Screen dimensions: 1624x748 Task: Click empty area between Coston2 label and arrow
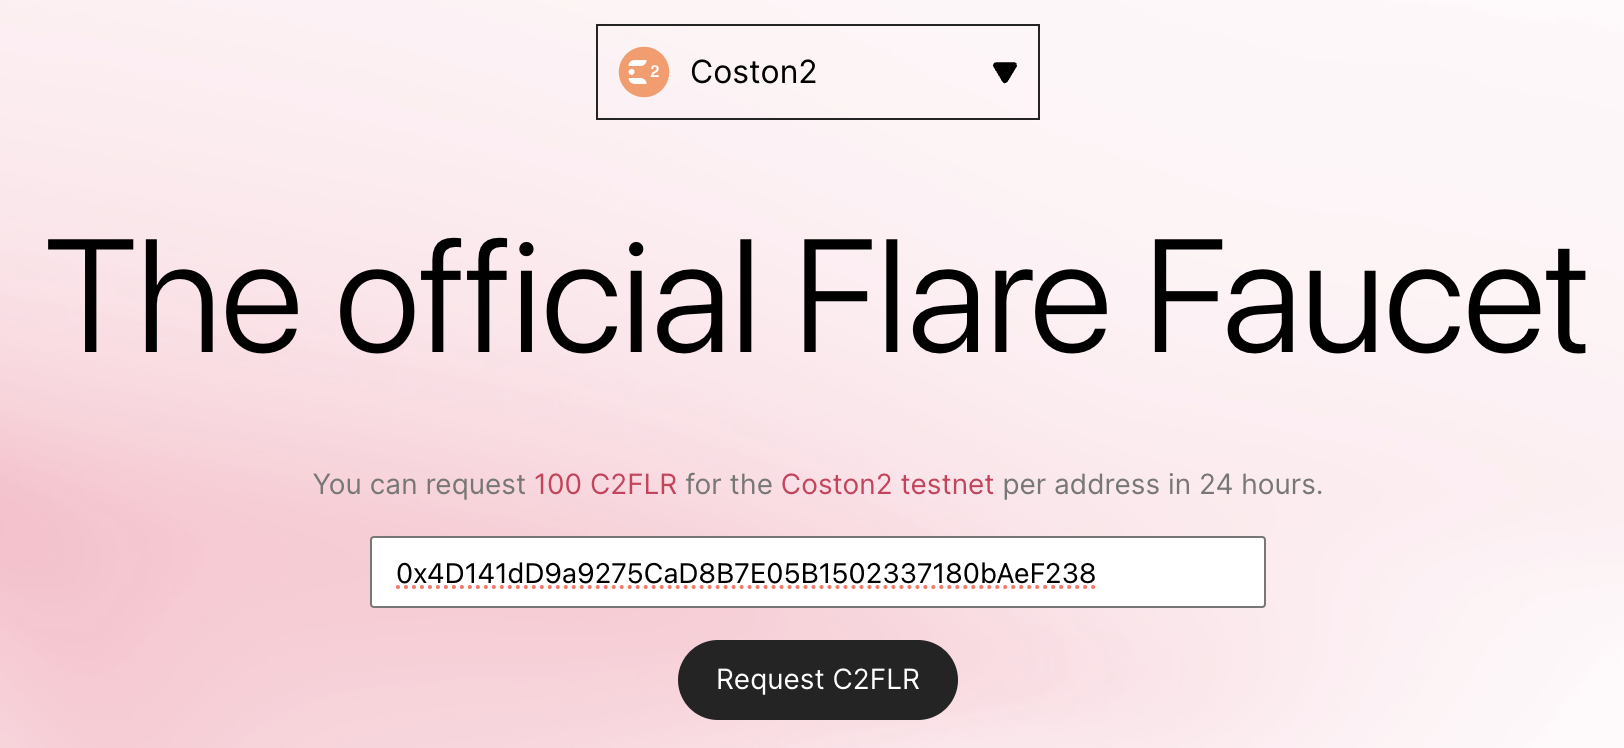[900, 72]
